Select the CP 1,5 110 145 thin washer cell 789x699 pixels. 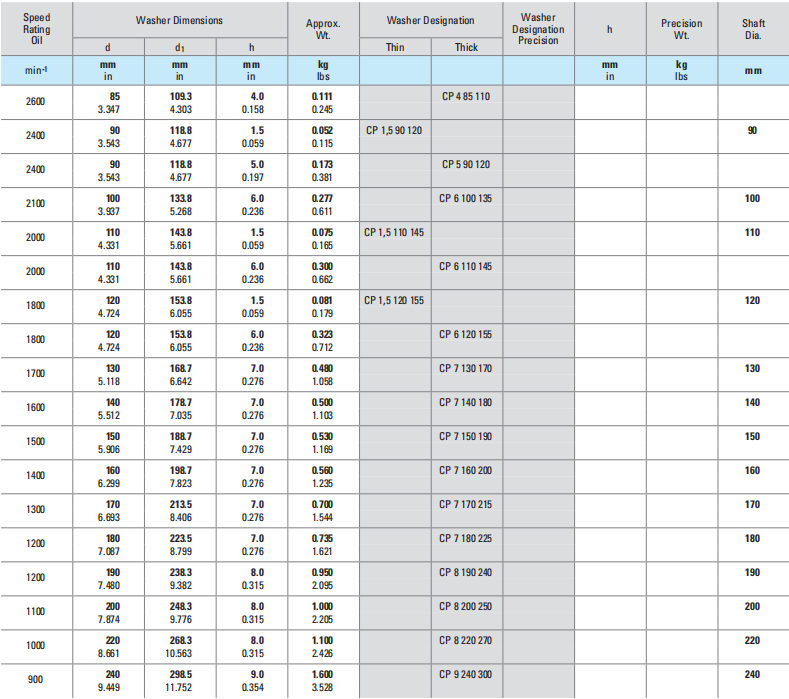(x=394, y=232)
